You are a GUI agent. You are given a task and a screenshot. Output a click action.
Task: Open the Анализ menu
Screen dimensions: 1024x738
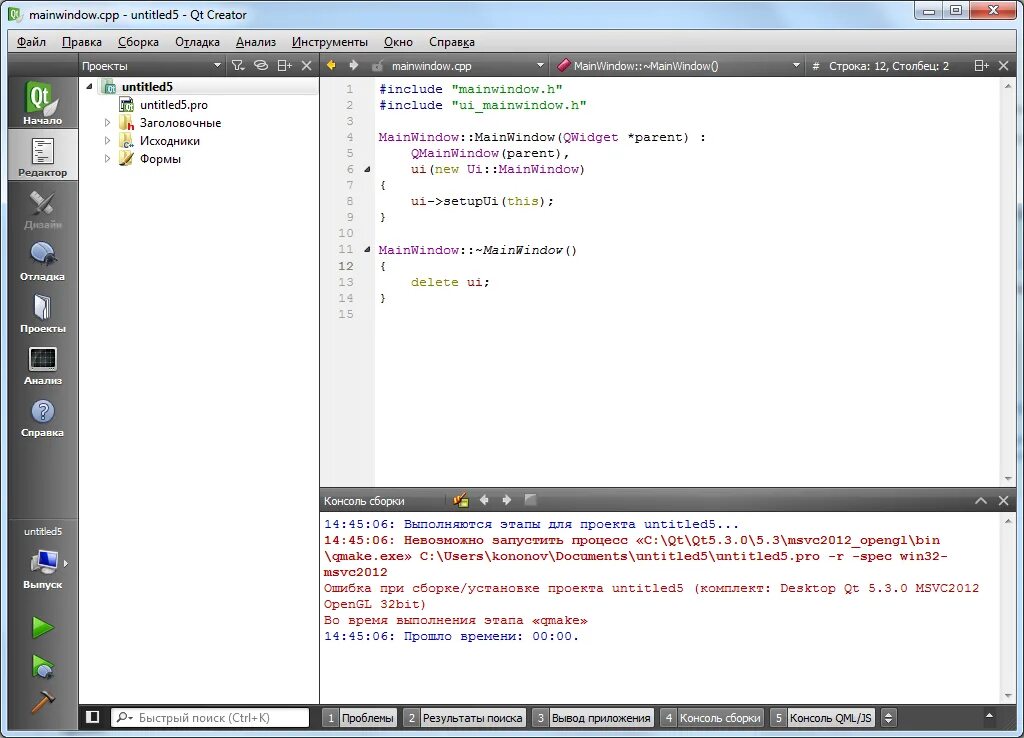[256, 42]
